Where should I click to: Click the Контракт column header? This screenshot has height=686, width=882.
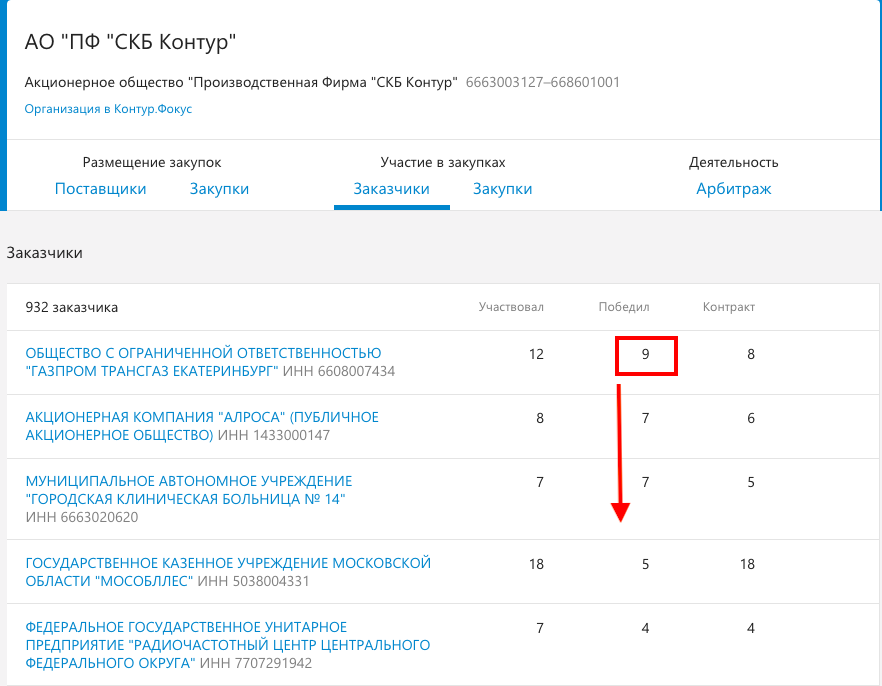(728, 307)
